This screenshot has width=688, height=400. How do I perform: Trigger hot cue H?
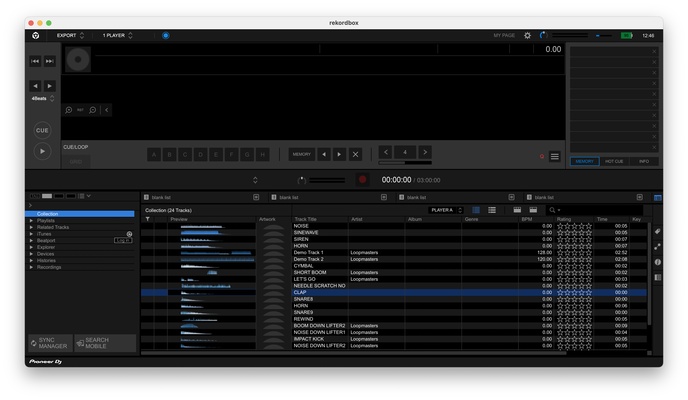point(262,154)
